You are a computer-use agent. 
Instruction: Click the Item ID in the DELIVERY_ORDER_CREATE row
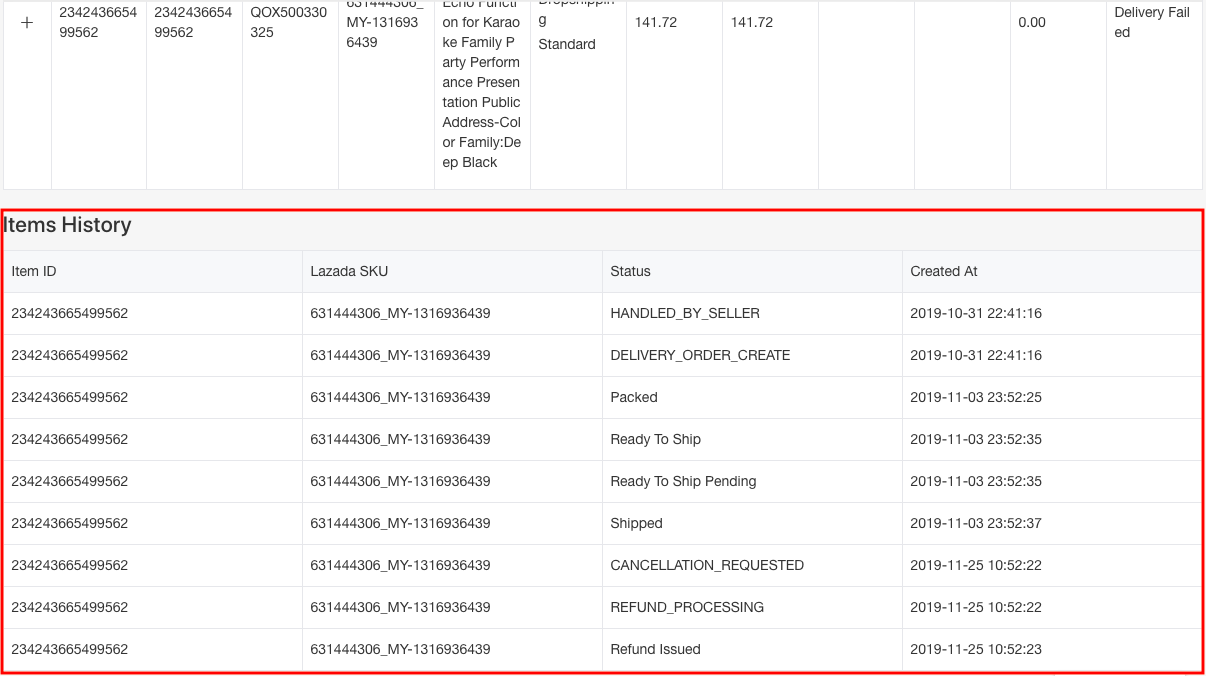[70, 355]
